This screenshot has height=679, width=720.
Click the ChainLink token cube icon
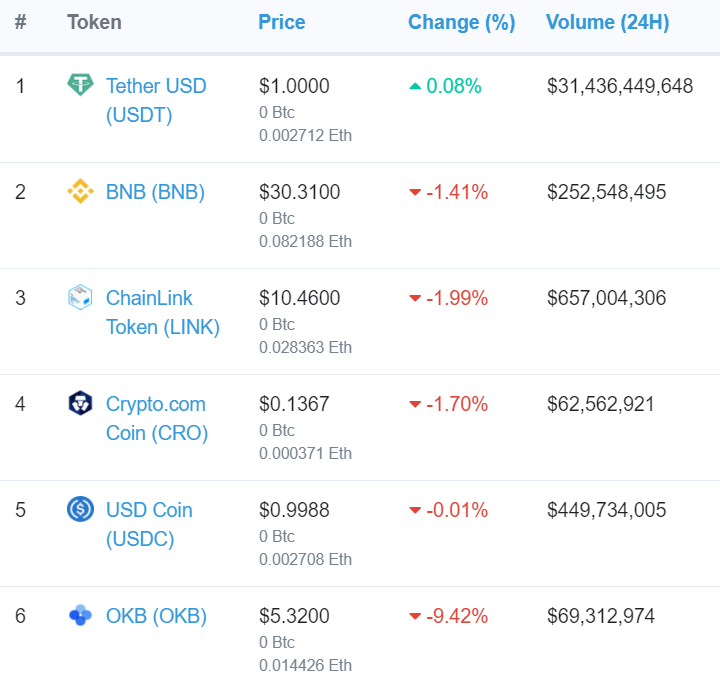pyautogui.click(x=80, y=297)
